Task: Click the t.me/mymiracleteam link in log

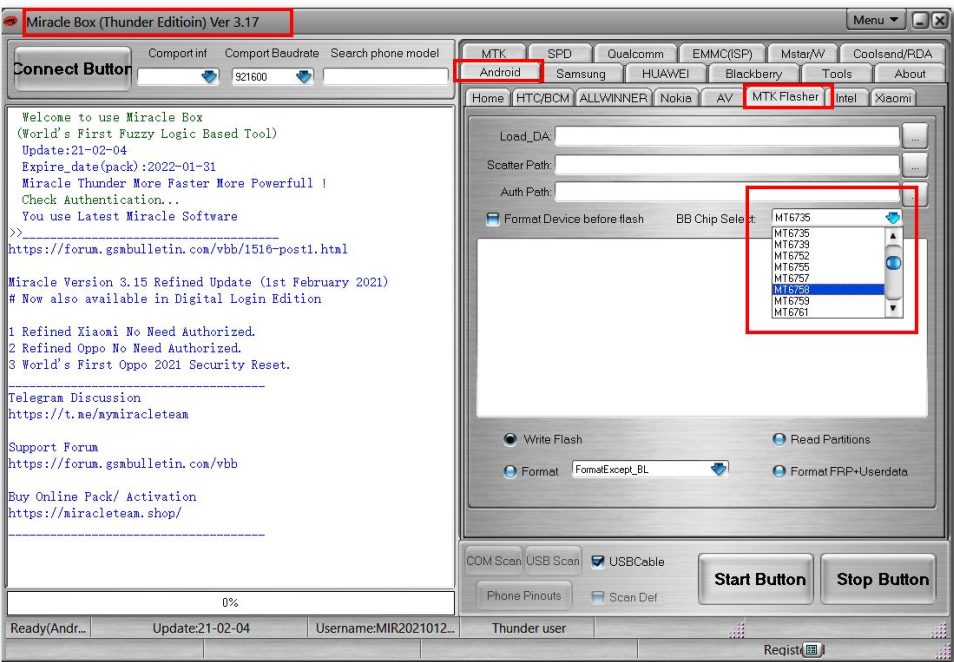Action: (99, 414)
